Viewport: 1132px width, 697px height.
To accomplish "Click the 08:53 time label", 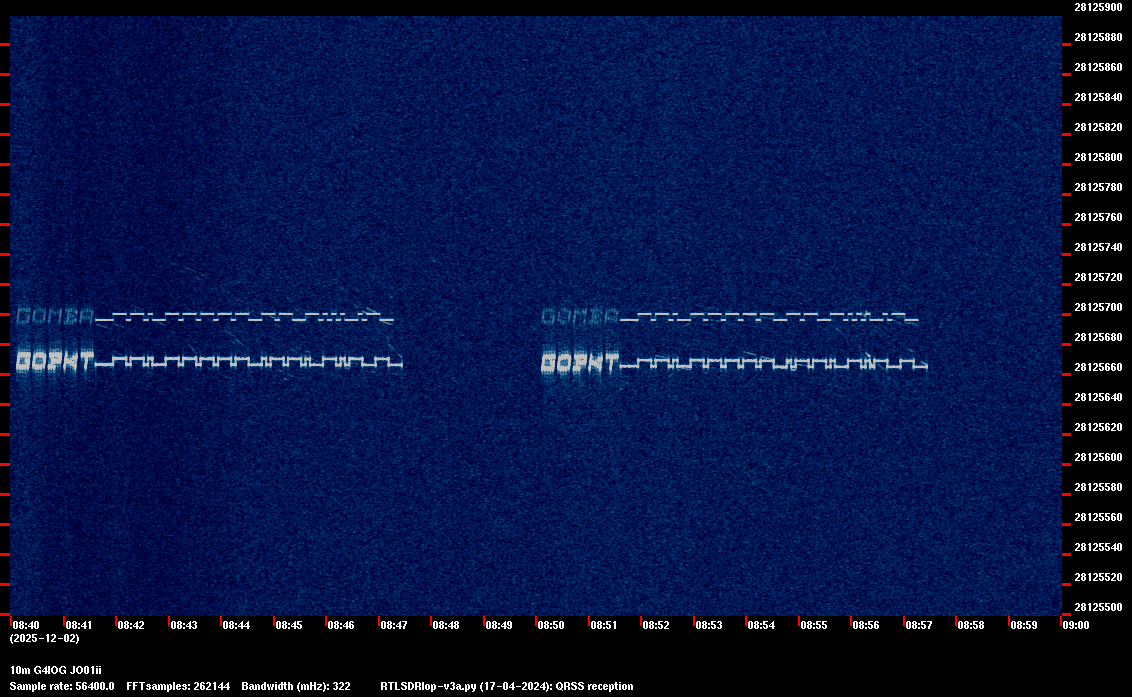I will click(708, 625).
